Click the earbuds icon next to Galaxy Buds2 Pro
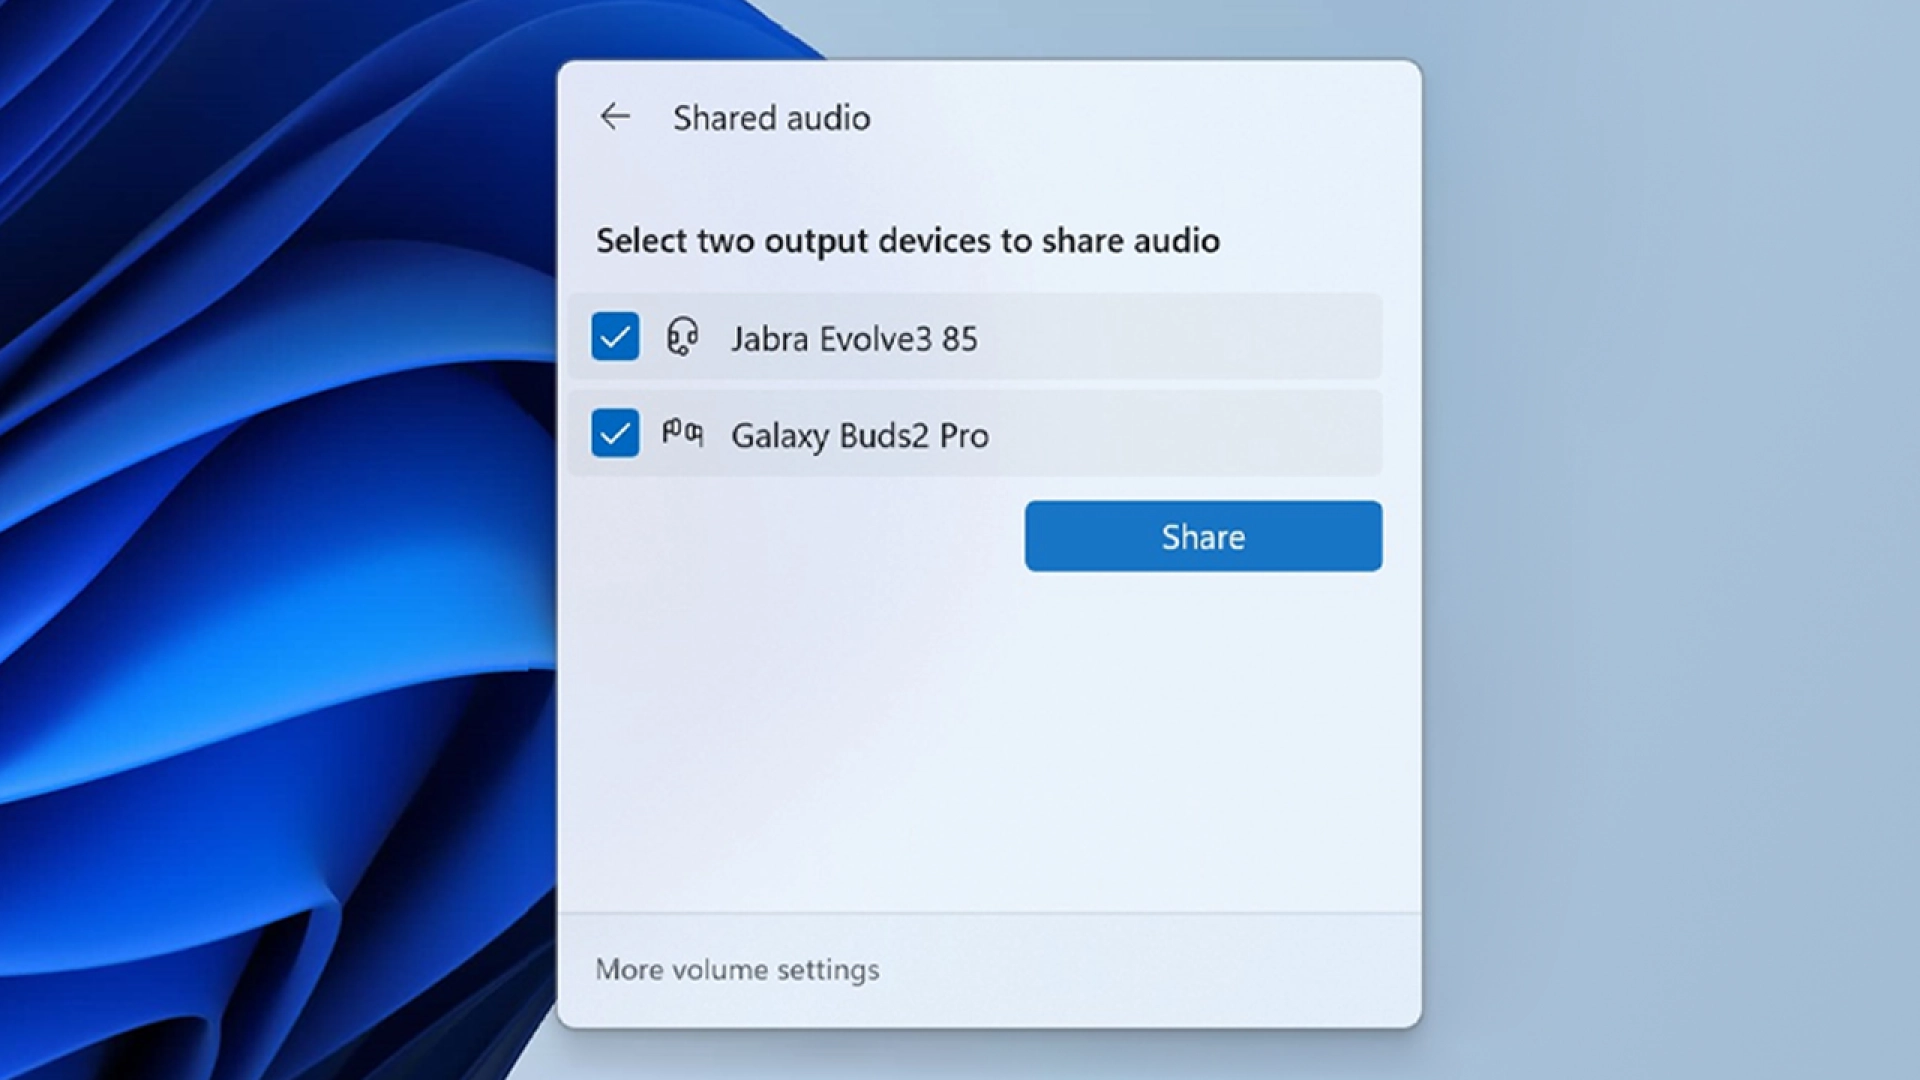The image size is (1920, 1080). (683, 433)
